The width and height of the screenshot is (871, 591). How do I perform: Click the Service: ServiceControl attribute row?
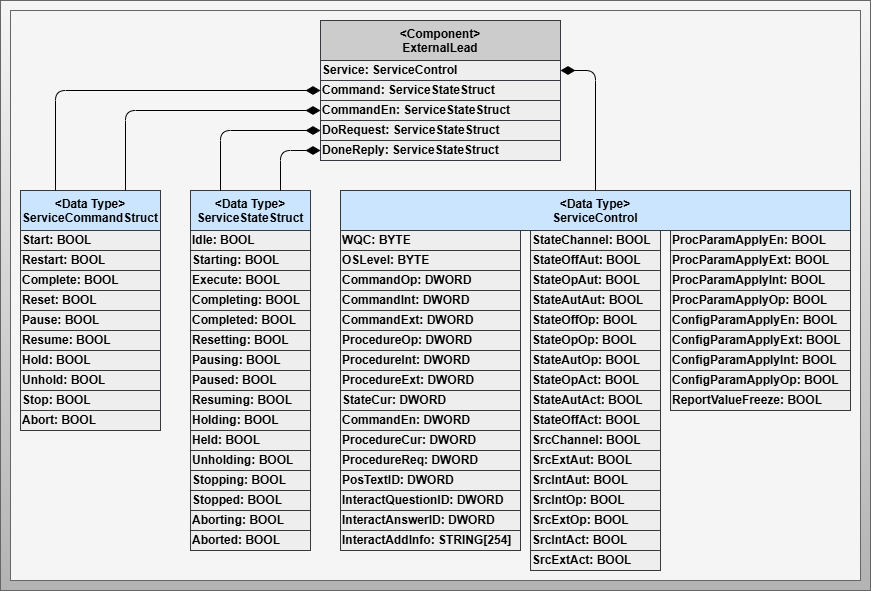440,70
